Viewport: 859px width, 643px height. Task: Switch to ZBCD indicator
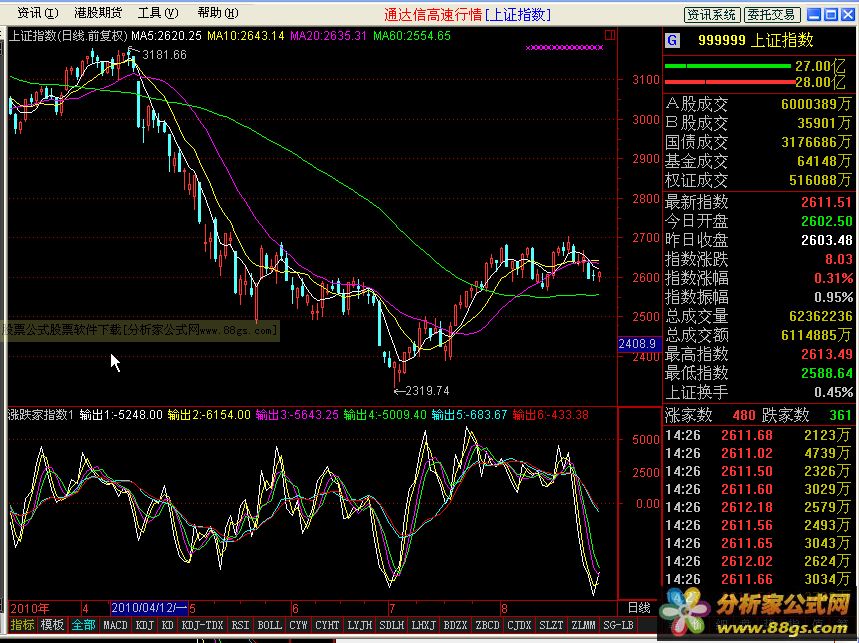(487, 624)
